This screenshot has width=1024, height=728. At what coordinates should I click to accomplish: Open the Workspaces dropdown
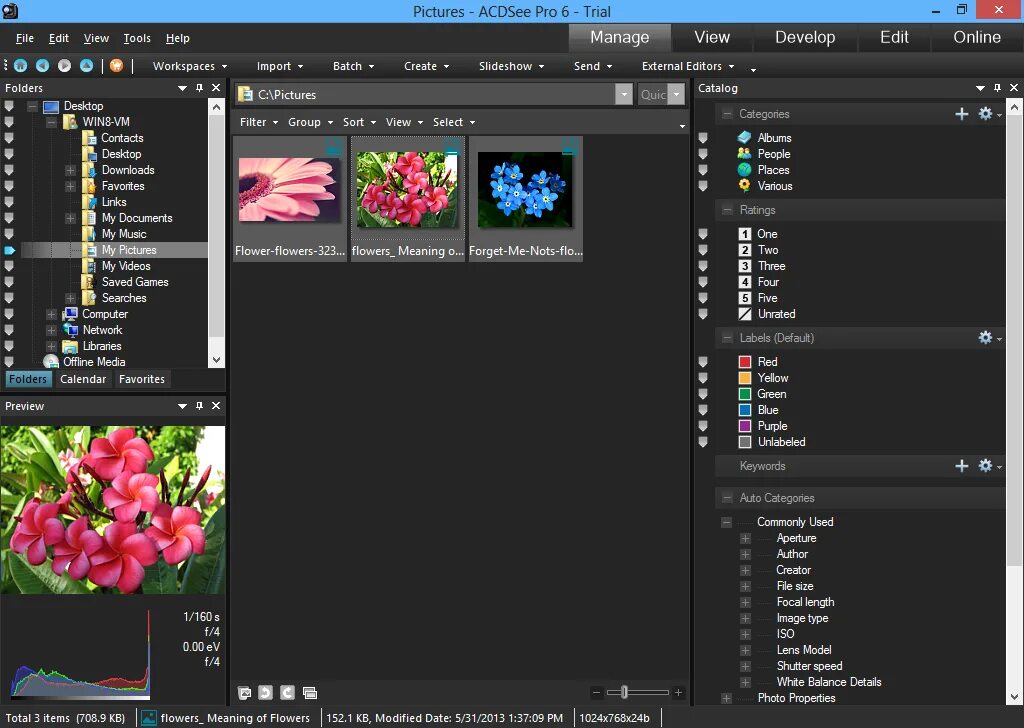[x=190, y=66]
